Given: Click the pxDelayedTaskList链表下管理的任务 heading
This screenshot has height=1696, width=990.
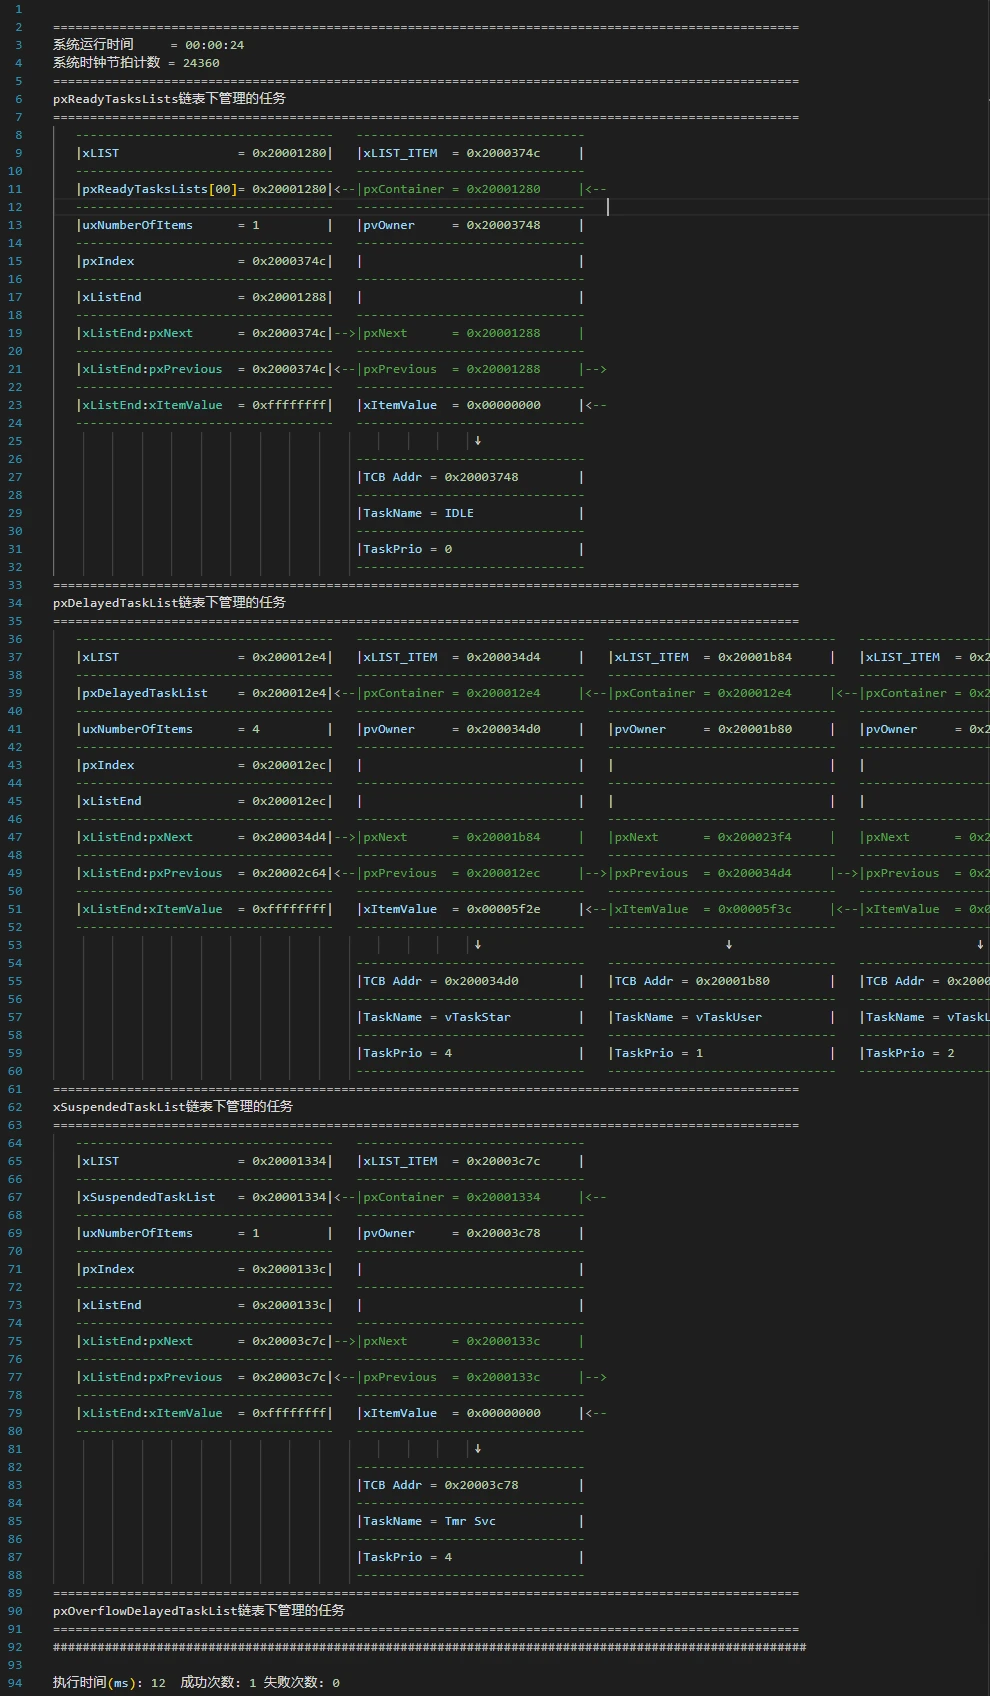Looking at the screenshot, I should point(169,603).
